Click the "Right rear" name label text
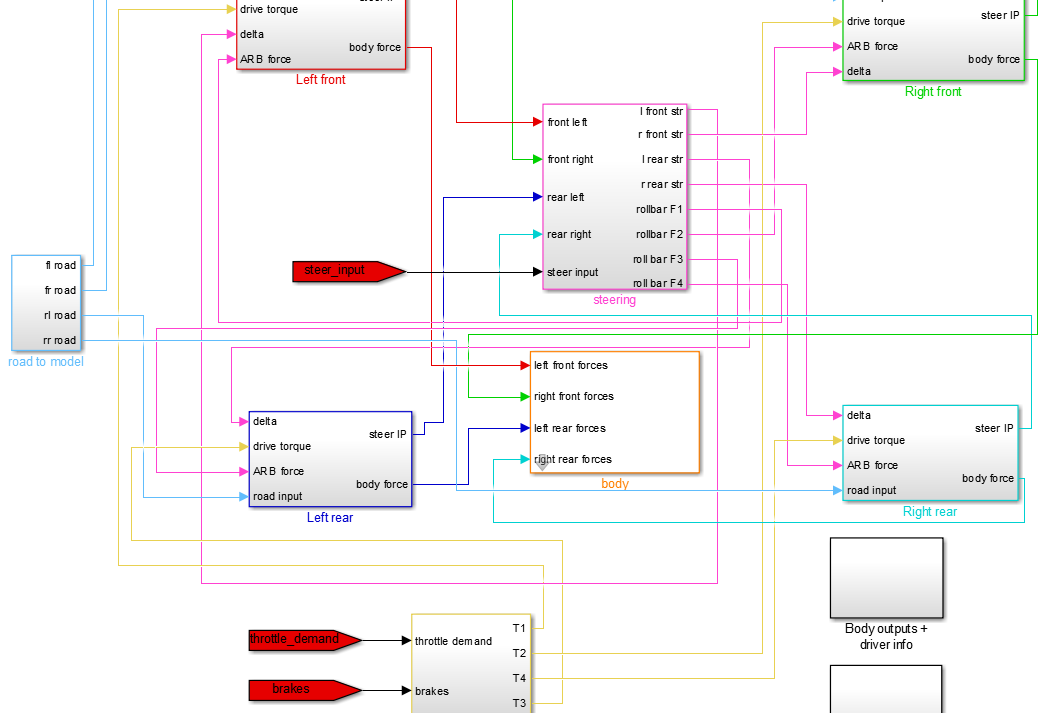Viewport: 1051px width, 713px height. pos(930,512)
